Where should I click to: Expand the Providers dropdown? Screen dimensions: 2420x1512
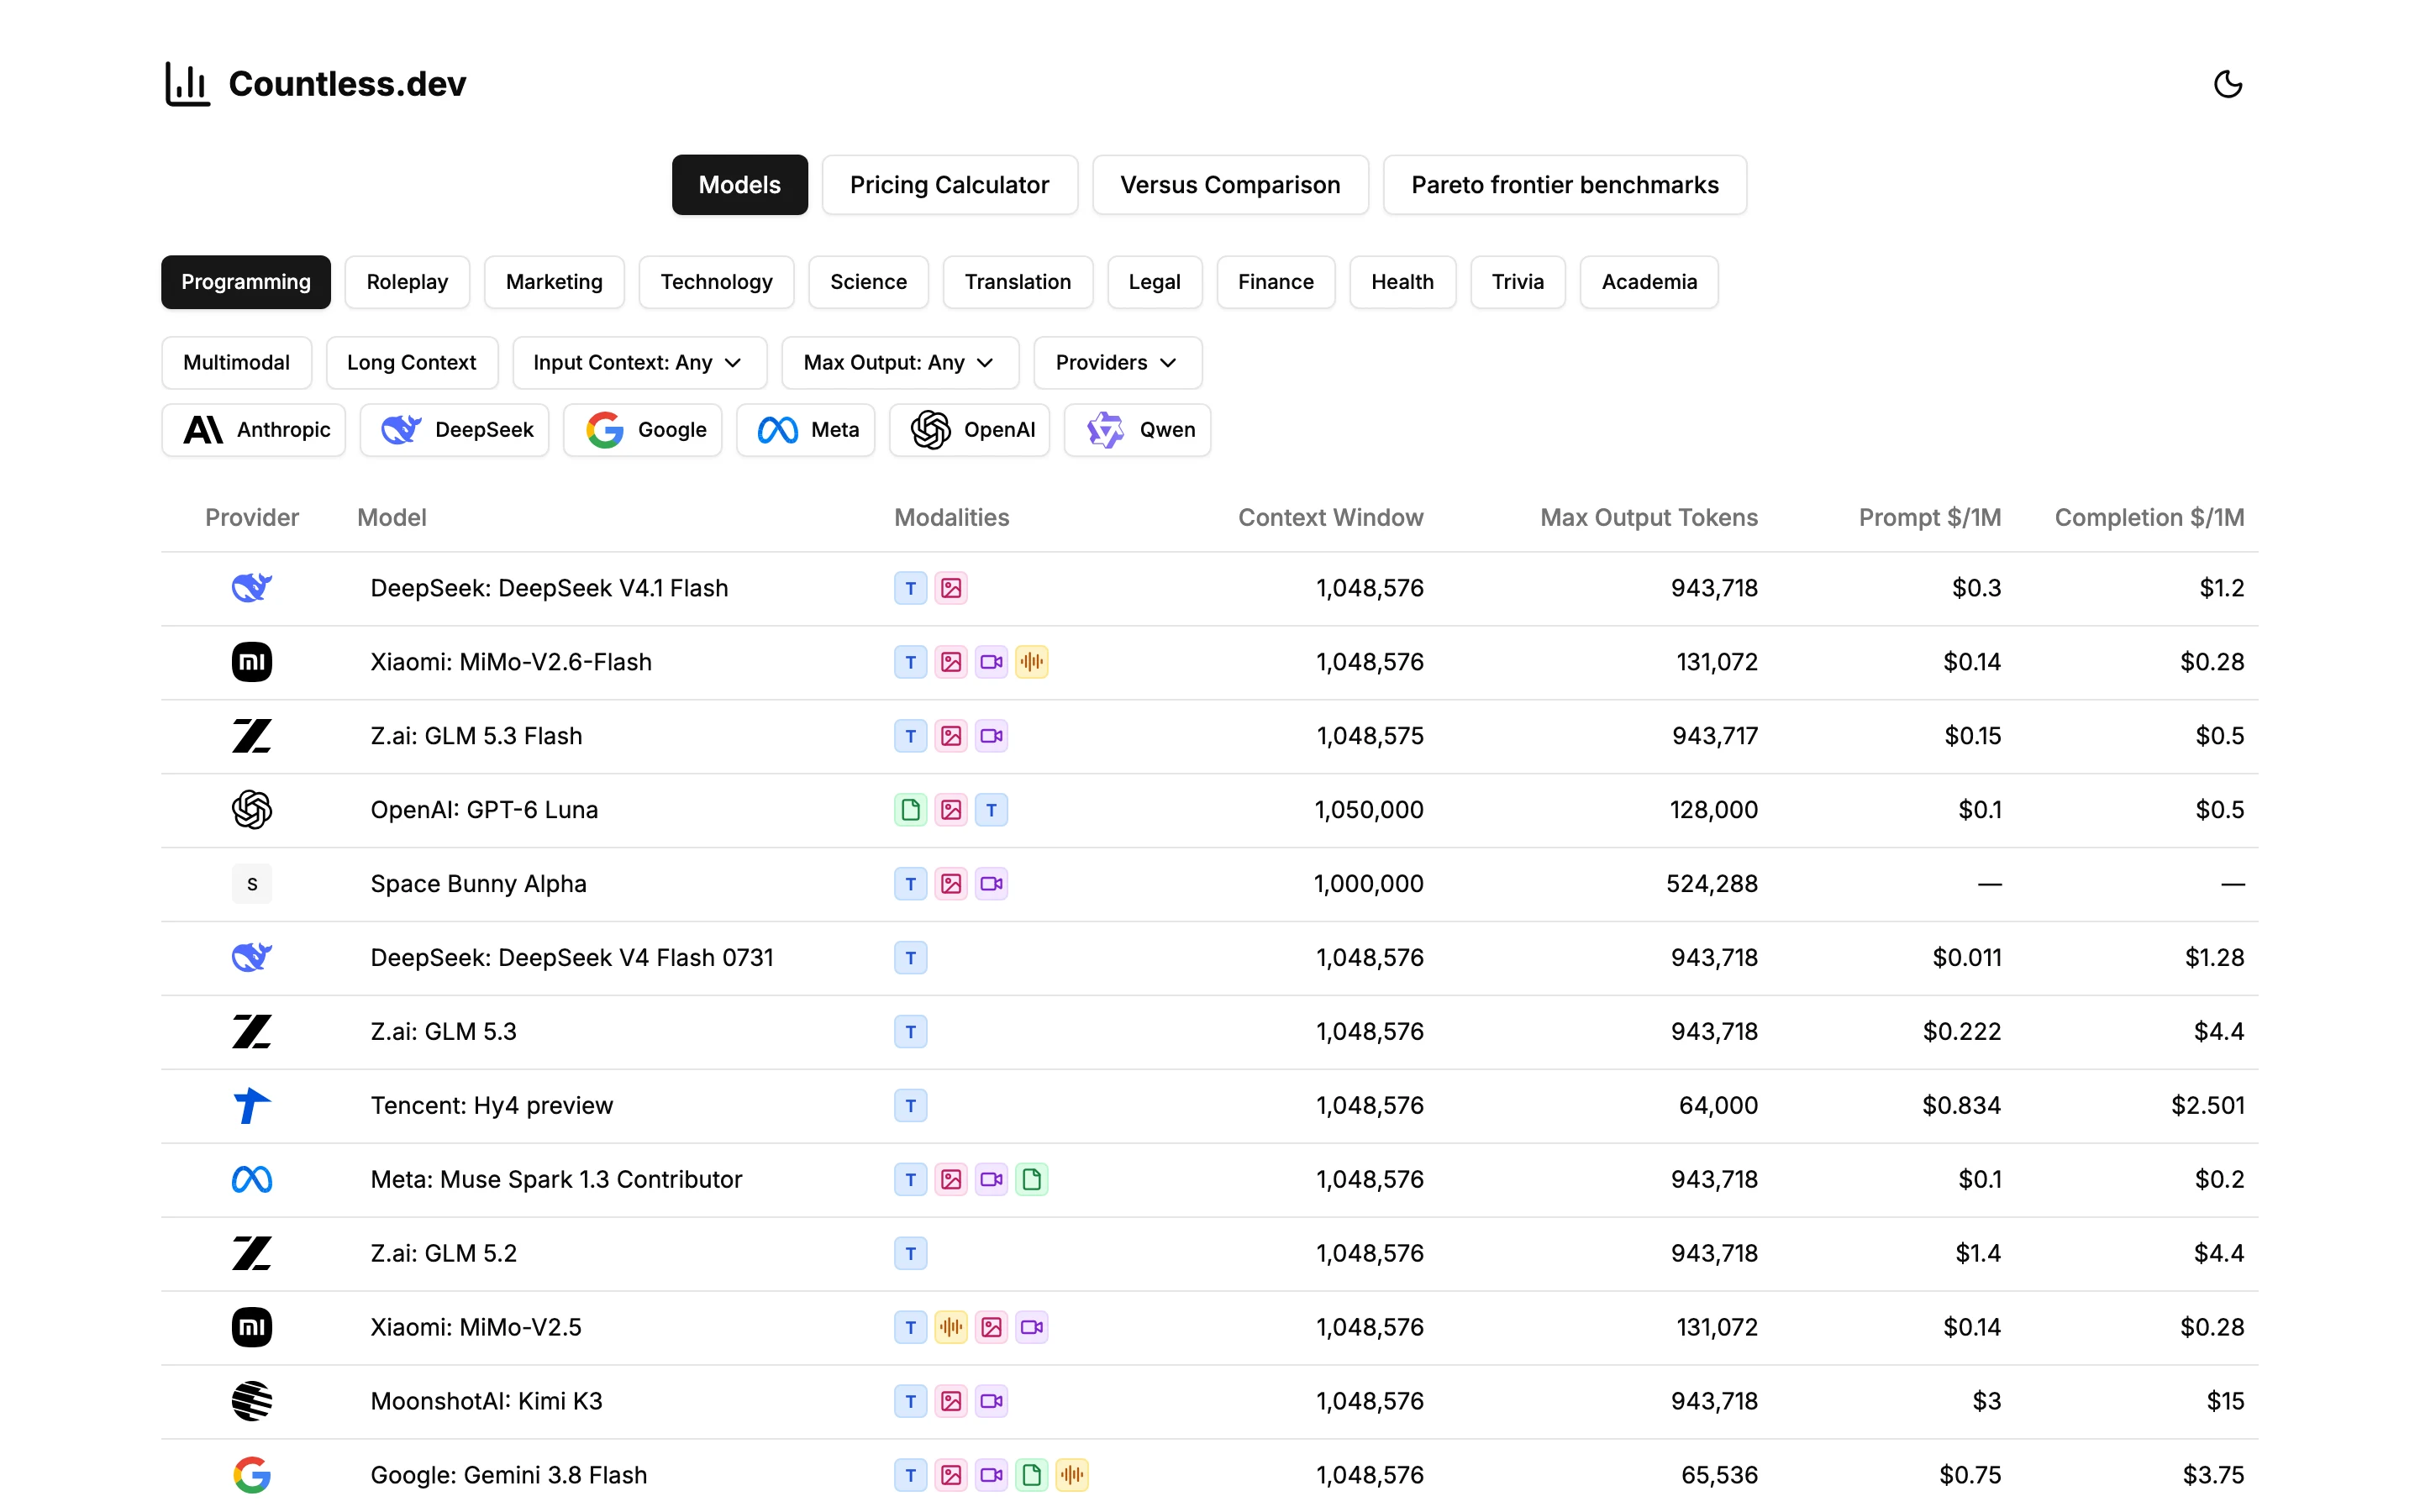(1117, 362)
